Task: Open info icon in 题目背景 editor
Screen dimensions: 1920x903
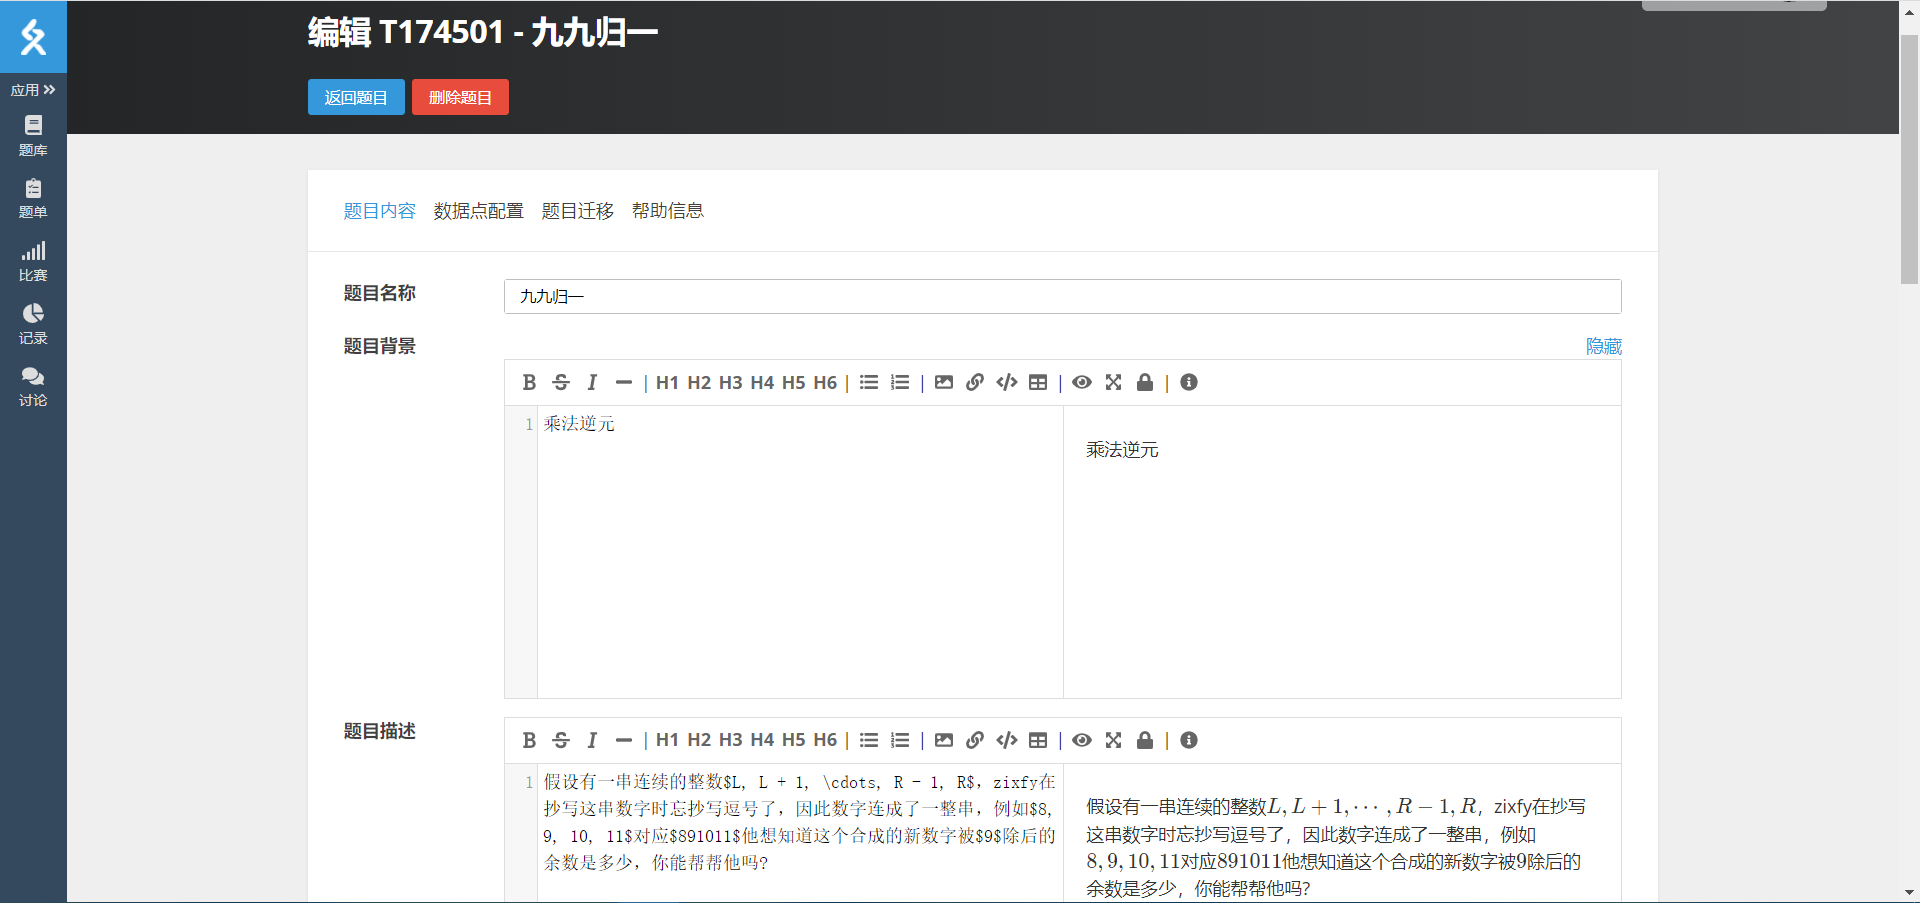Action: (1189, 382)
